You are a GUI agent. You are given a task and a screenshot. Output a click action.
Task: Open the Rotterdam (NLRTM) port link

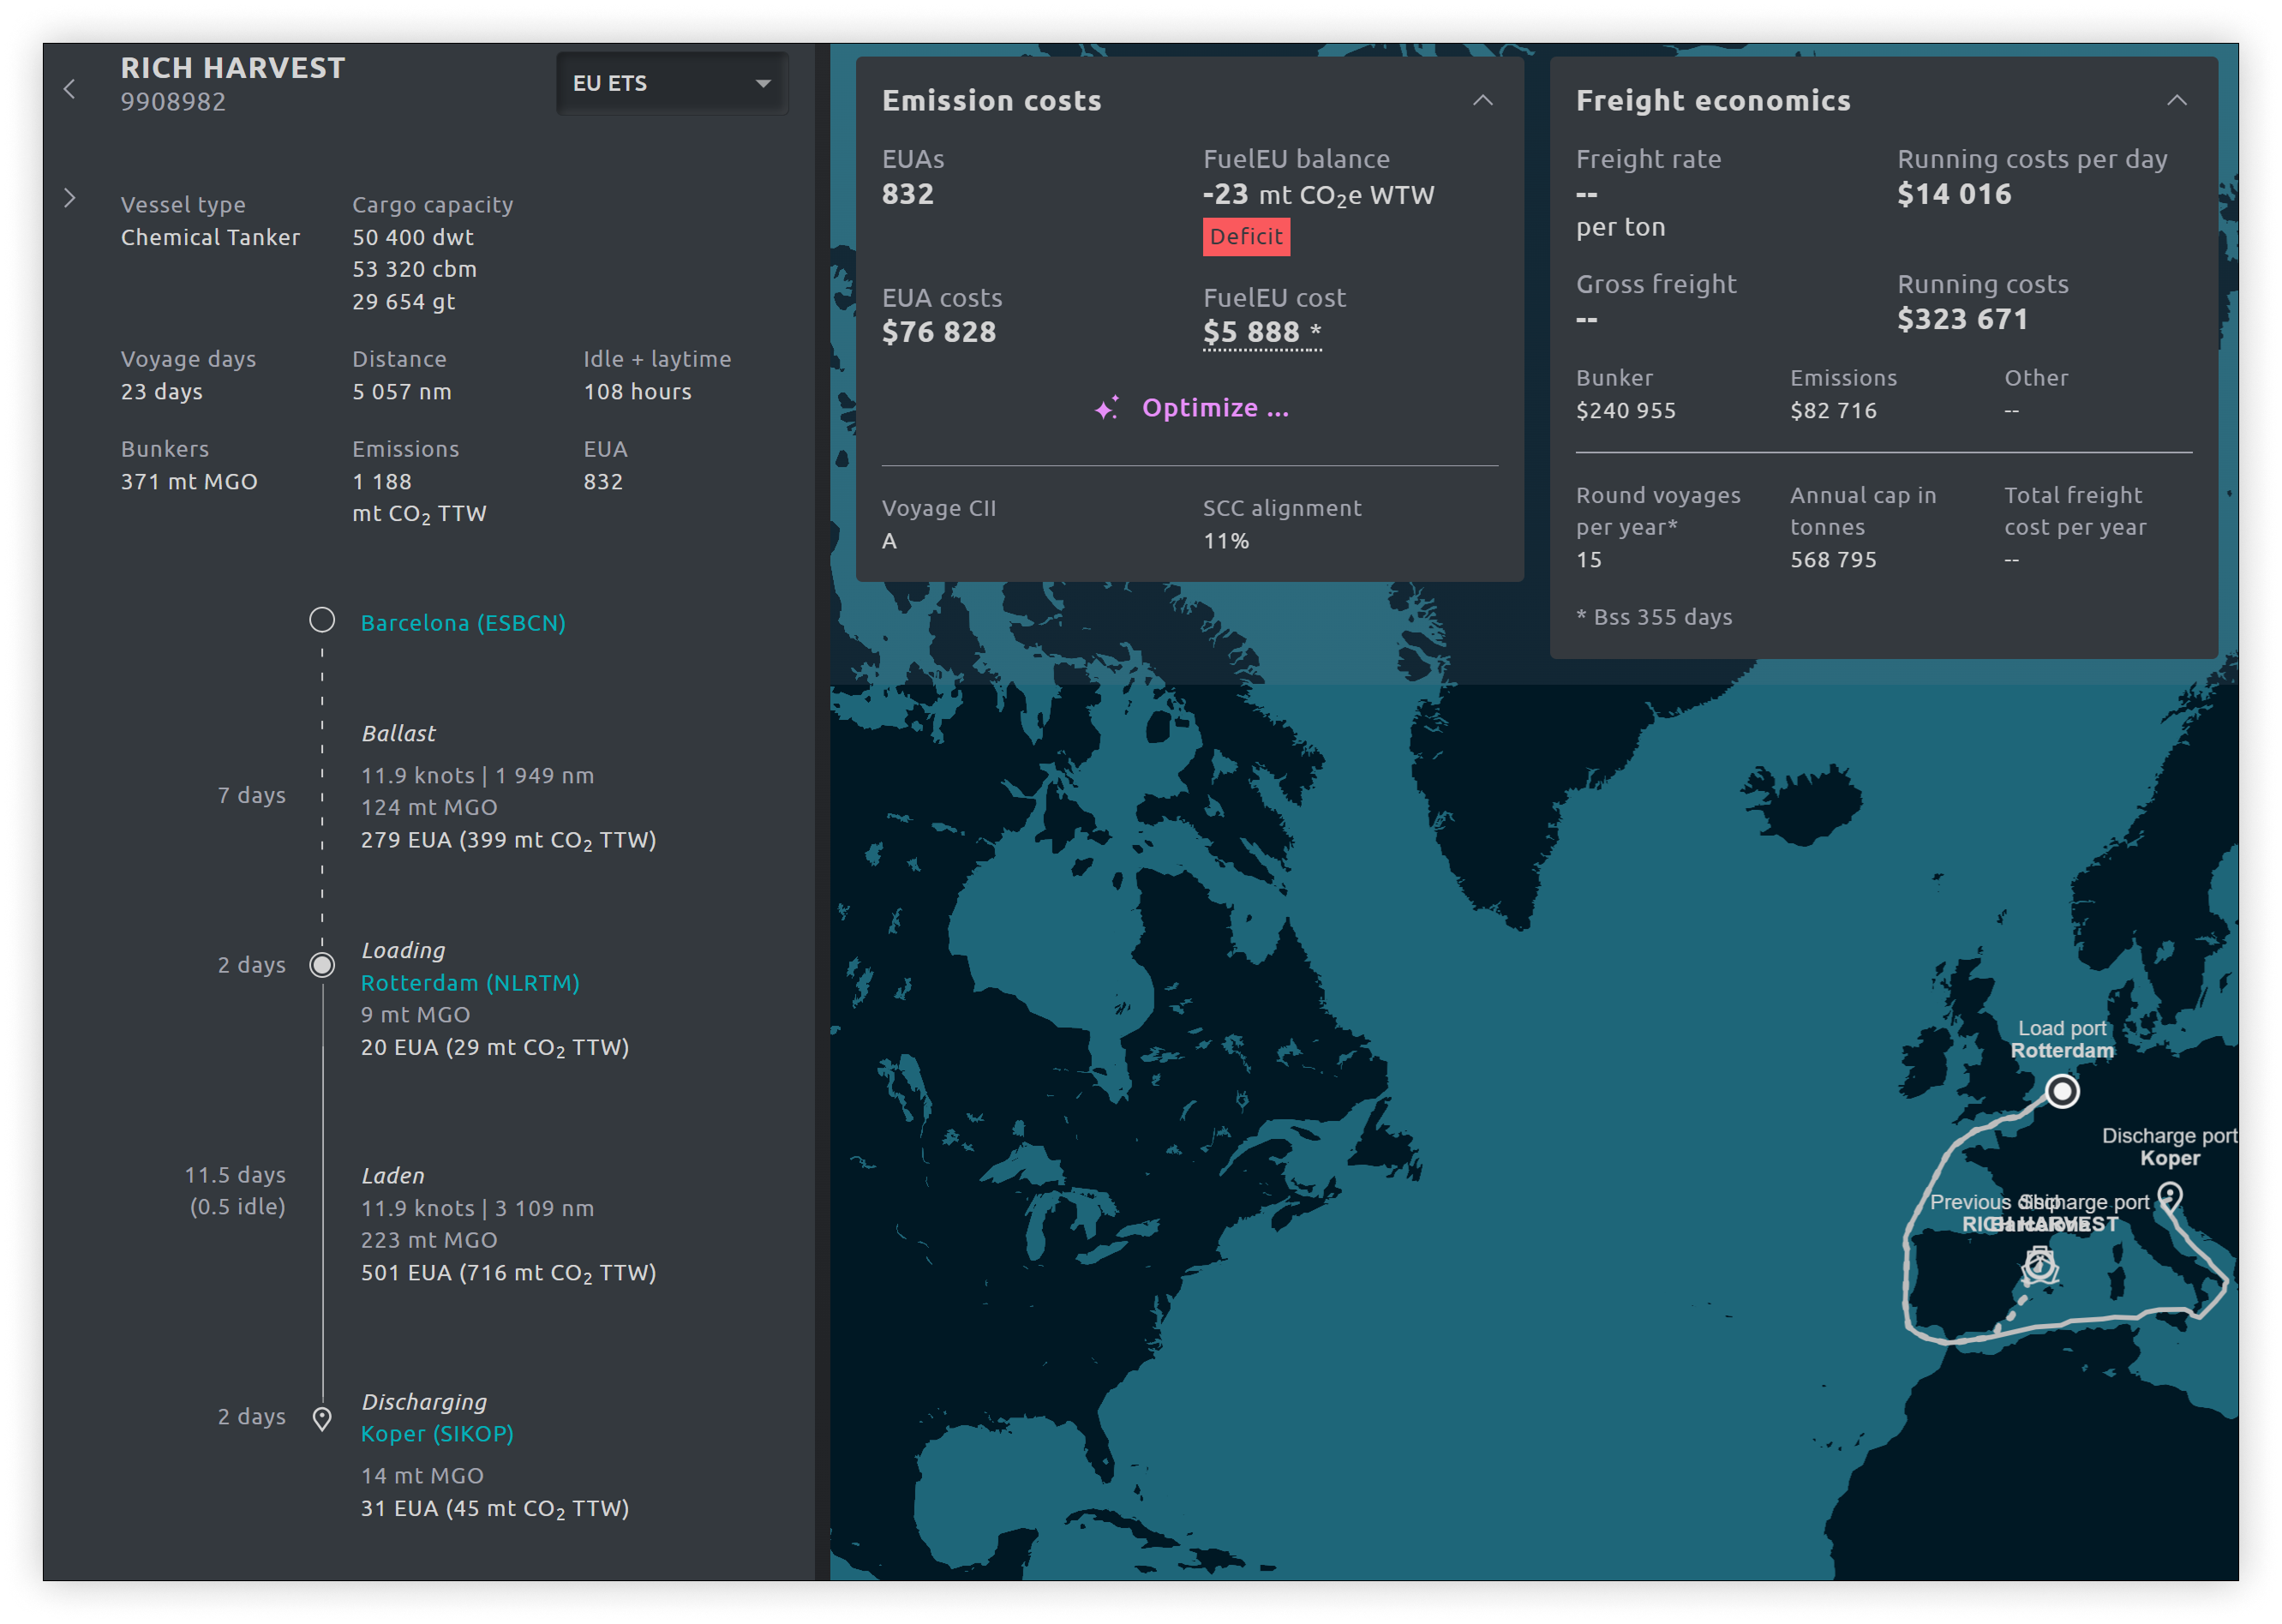click(x=470, y=983)
